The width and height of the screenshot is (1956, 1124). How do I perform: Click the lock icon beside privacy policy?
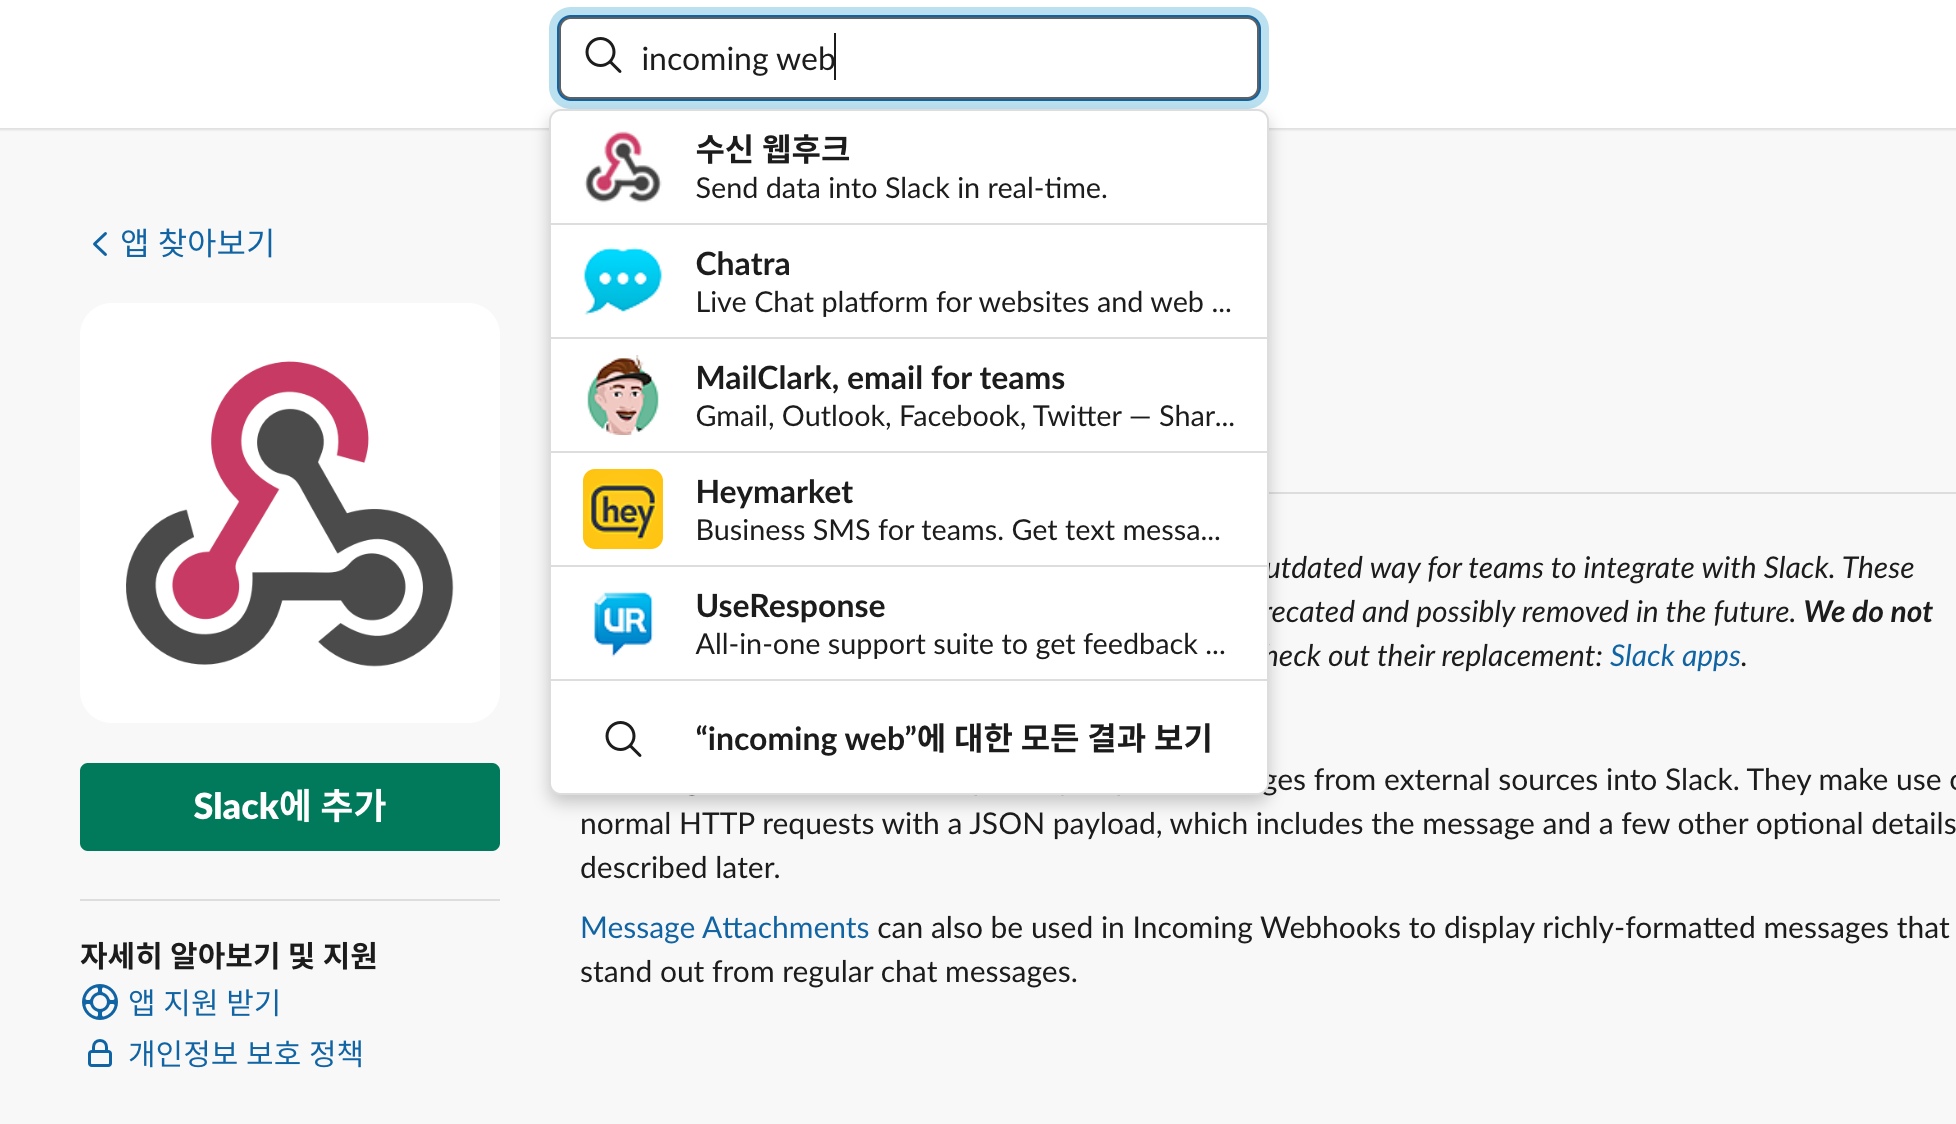[99, 1053]
